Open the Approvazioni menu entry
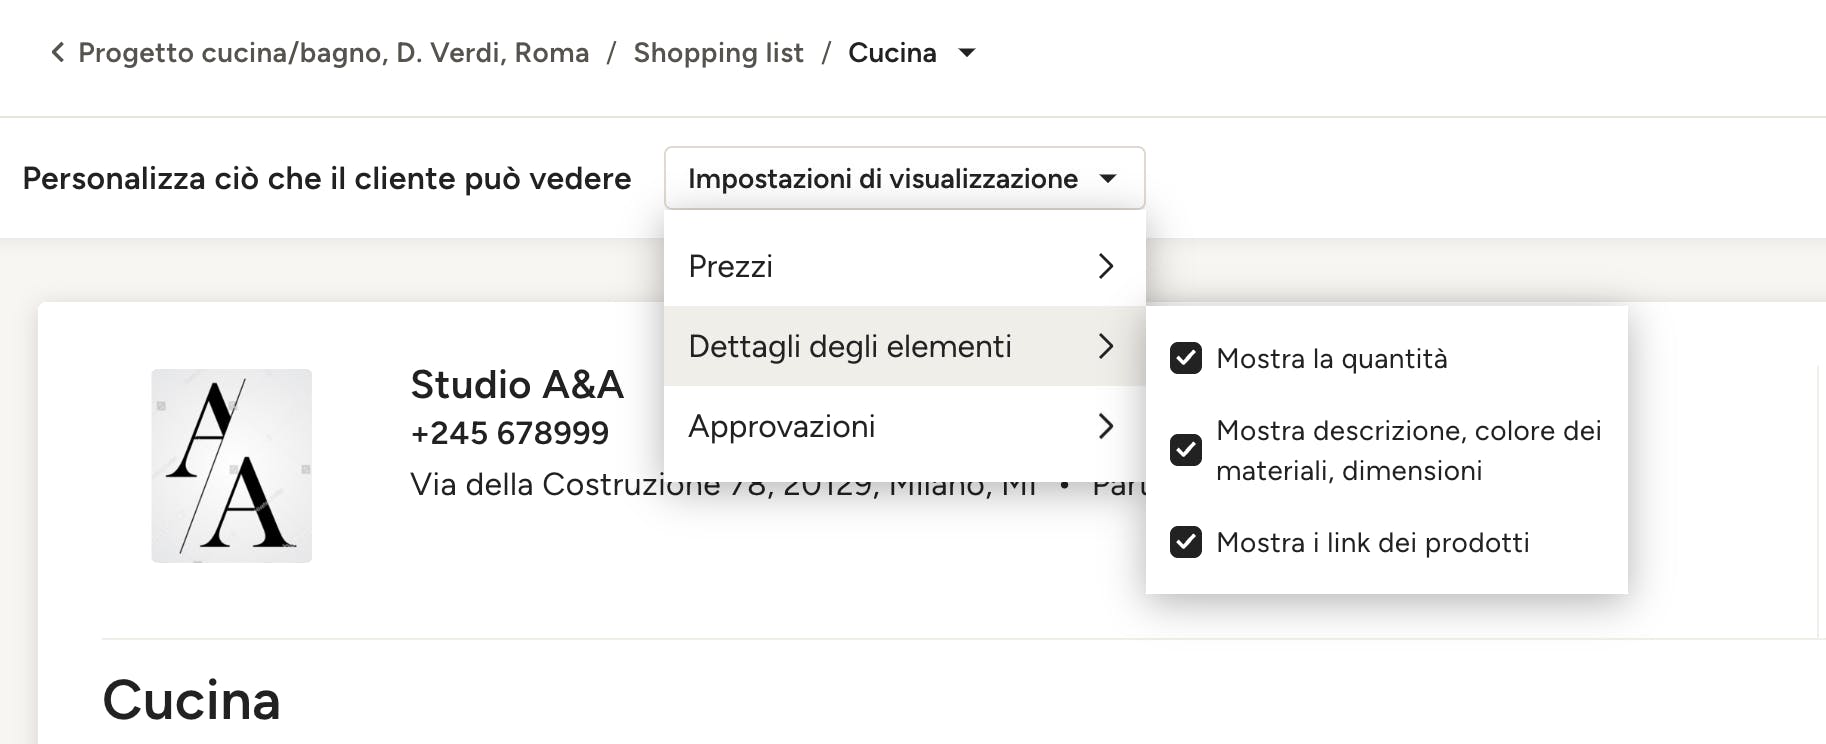1826x744 pixels. 904,426
